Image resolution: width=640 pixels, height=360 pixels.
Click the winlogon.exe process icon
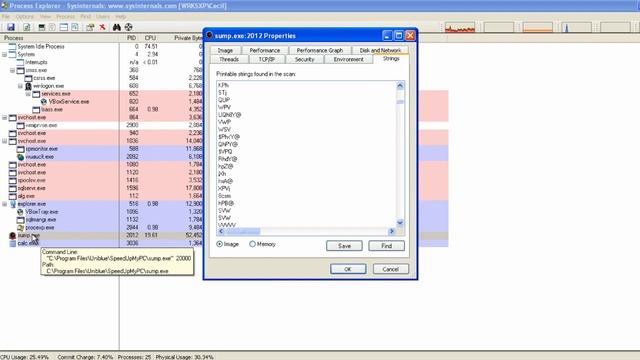(x=28, y=86)
